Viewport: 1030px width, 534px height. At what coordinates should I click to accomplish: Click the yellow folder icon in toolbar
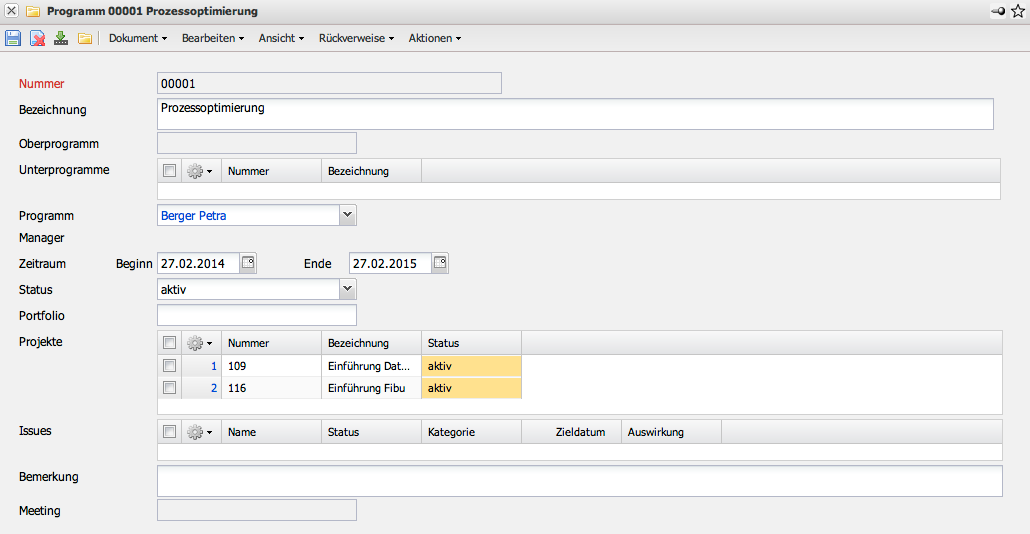[85, 38]
